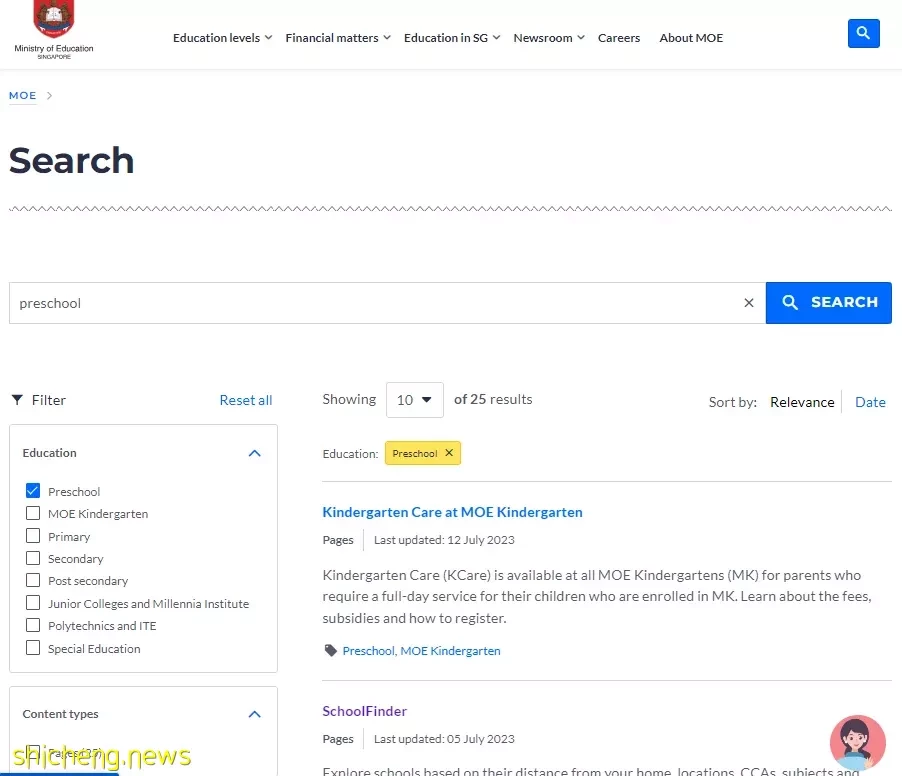The width and height of the screenshot is (902, 776).
Task: Click the blue SEARCH button
Action: click(828, 303)
